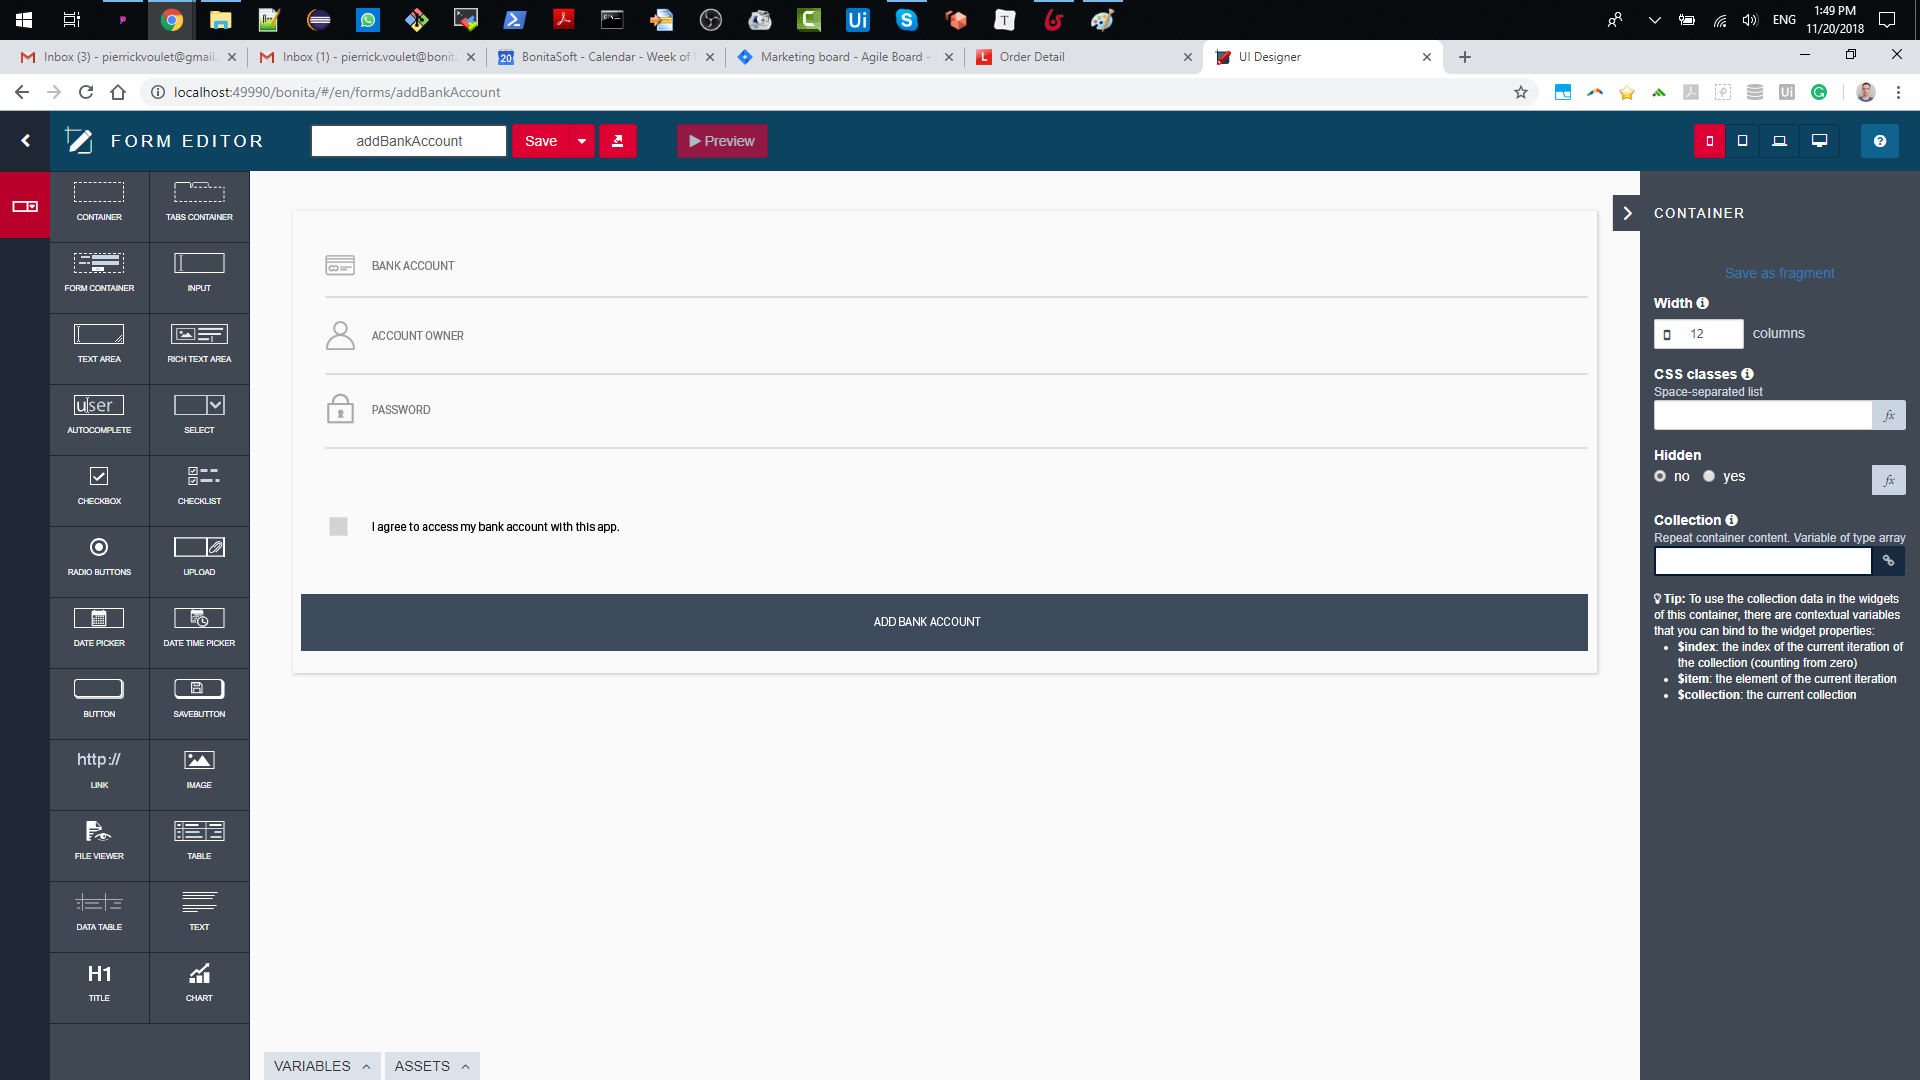Click the Text Area widget icon
1920x1080 pixels.
99,343
